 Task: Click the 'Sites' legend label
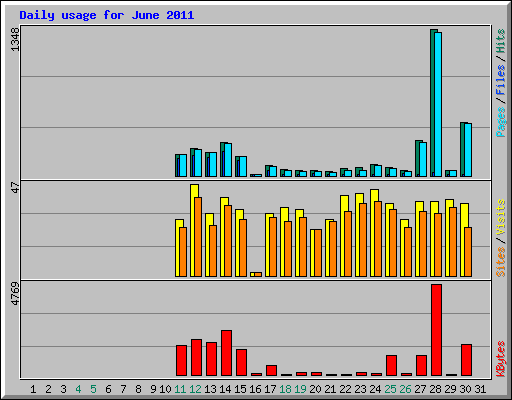click(501, 262)
